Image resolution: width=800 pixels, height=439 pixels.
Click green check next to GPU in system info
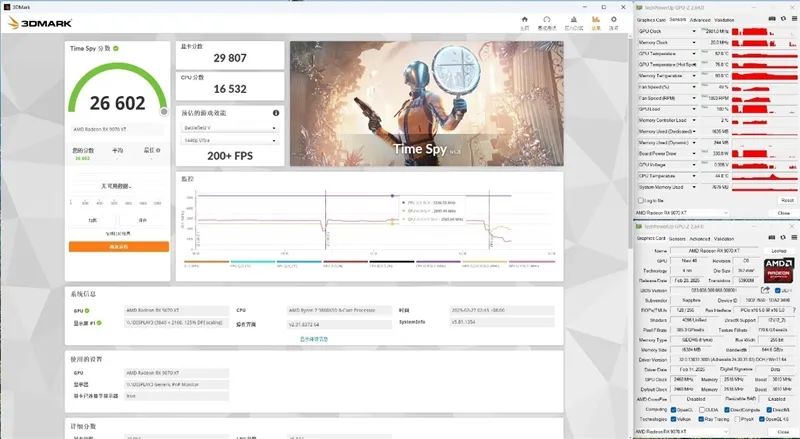click(87, 310)
